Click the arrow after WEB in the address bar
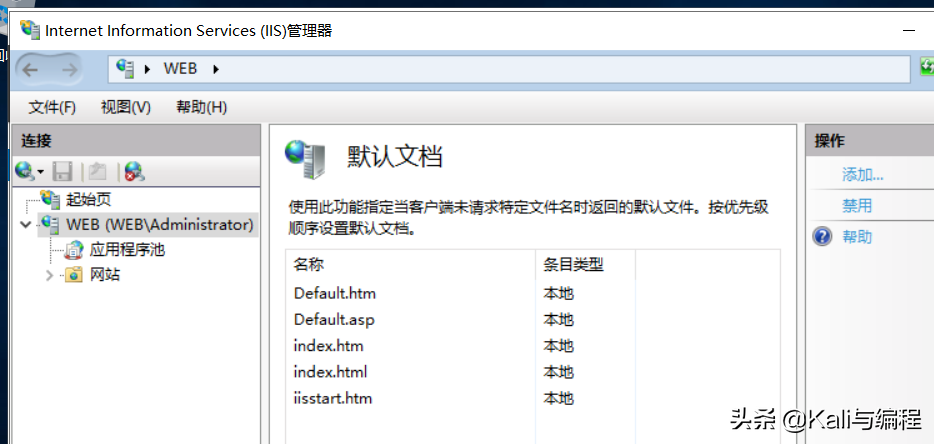Image resolution: width=934 pixels, height=444 pixels. [216, 69]
